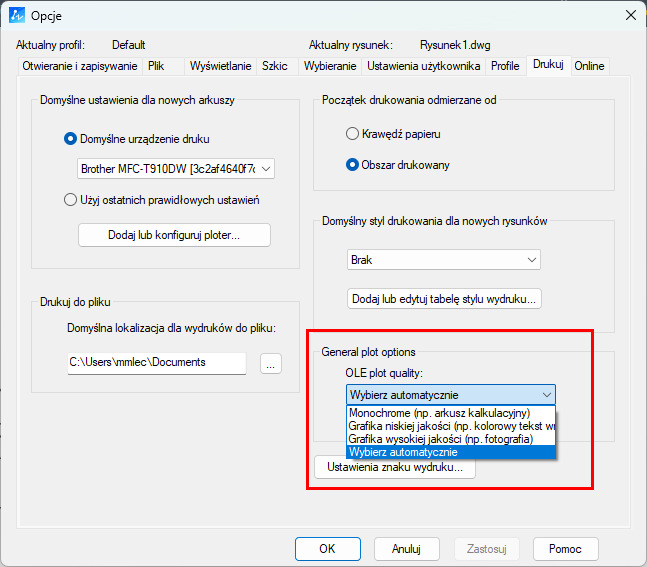Open the Brother MFC-T910DW printer dropdown
Image resolution: width=647 pixels, height=567 pixels.
(x=175, y=169)
